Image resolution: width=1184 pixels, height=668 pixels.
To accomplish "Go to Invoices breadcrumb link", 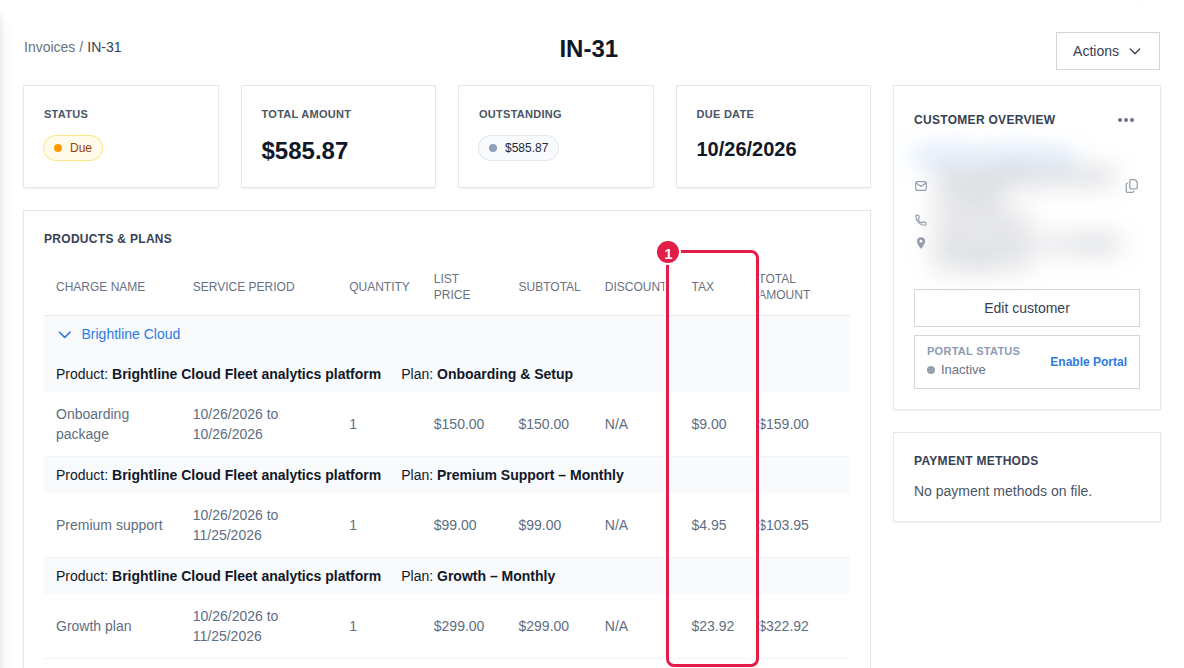I will 49,47.
